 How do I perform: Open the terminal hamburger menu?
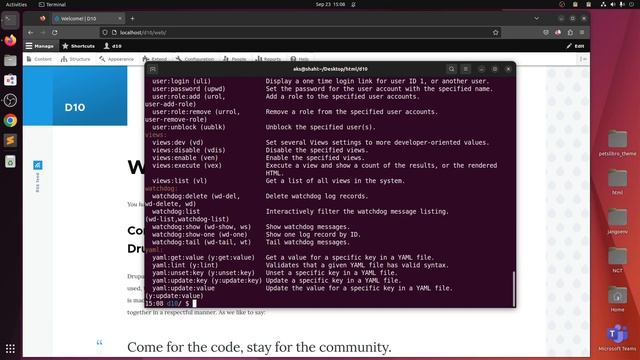click(x=466, y=69)
